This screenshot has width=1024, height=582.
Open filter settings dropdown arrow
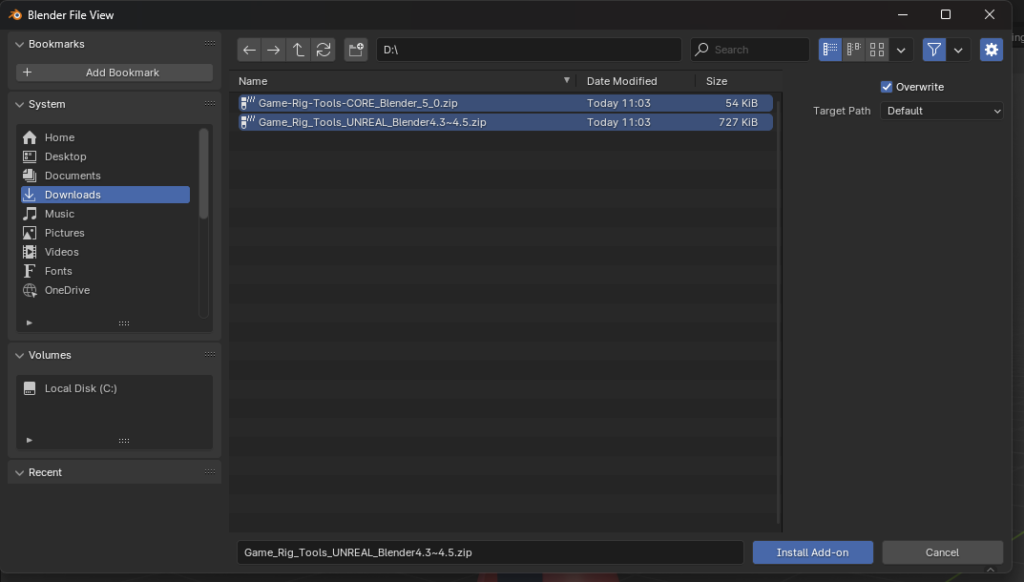[959, 50]
